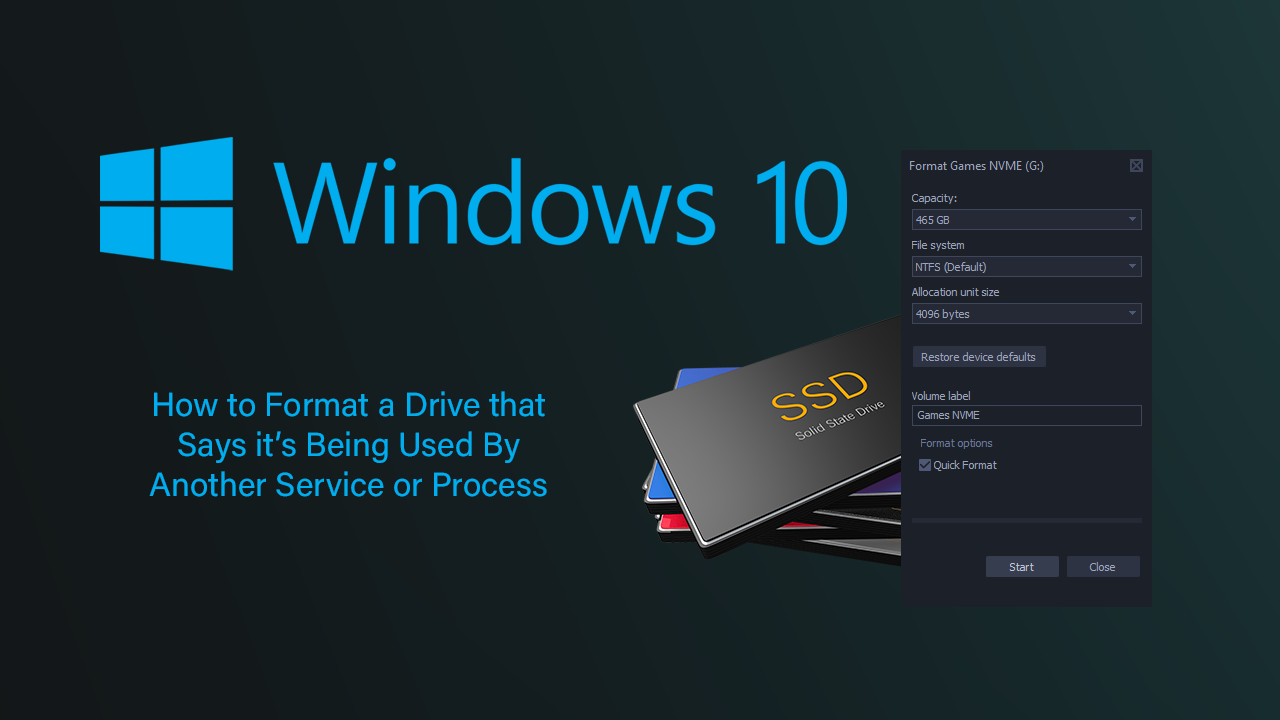Viewport: 1280px width, 720px height.
Task: Click the "How to Format a Drive" headline
Action: point(348,445)
